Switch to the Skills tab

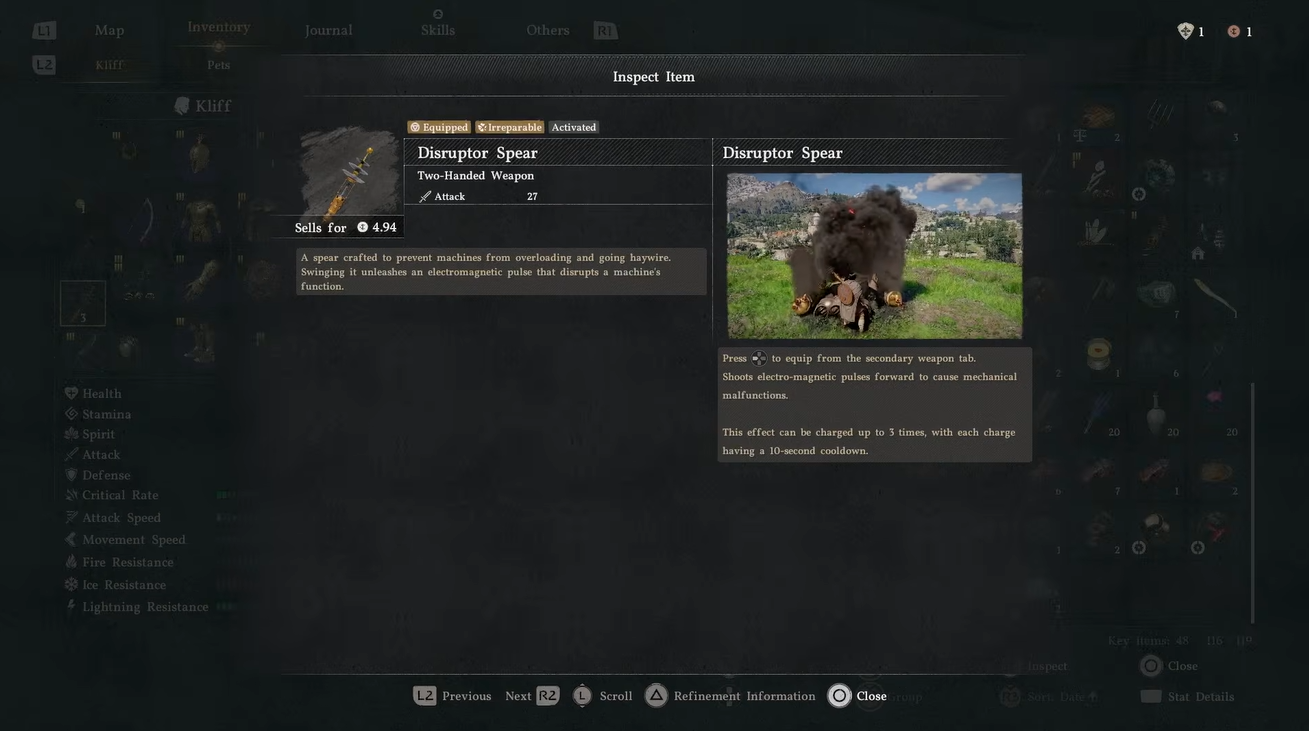click(x=438, y=30)
